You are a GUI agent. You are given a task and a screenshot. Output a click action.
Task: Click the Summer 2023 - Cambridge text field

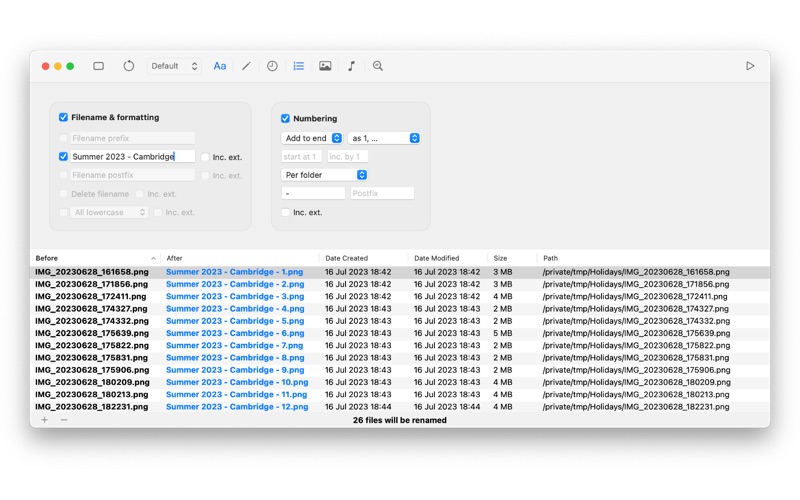(133, 157)
